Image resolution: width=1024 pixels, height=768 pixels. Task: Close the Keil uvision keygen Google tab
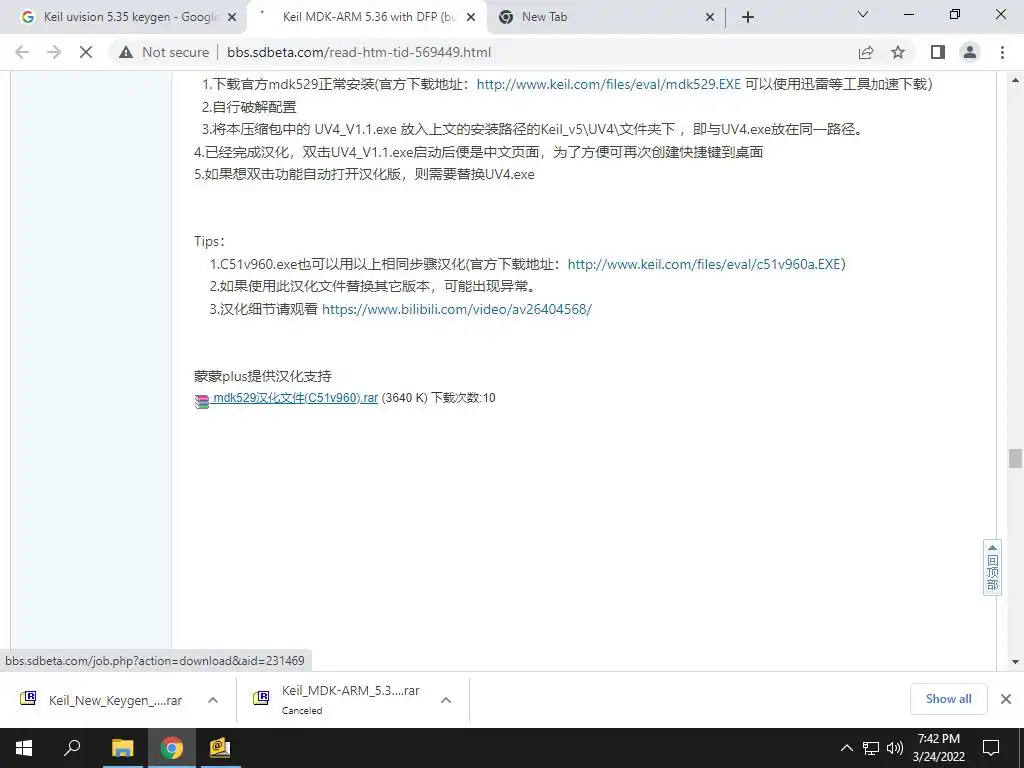pyautogui.click(x=232, y=18)
